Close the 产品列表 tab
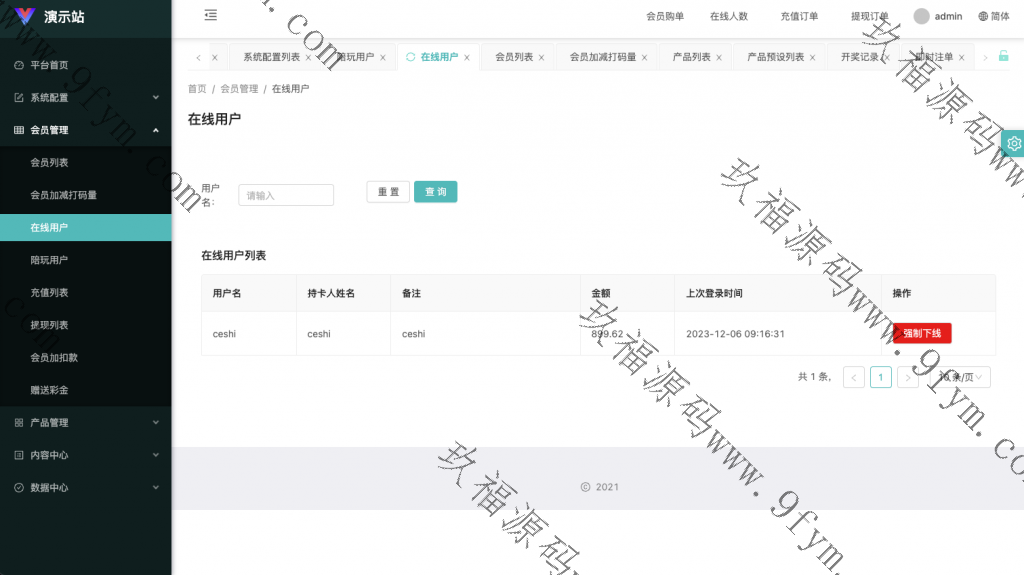Screen dimensions: 1024x575 click(x=719, y=58)
